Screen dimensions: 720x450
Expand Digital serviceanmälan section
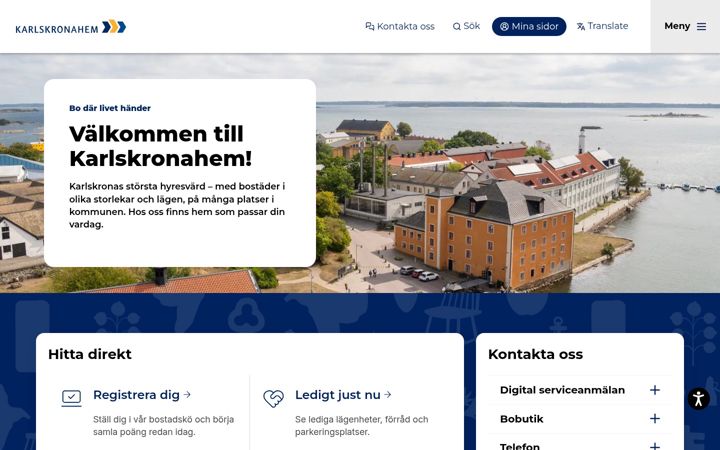coord(580,390)
